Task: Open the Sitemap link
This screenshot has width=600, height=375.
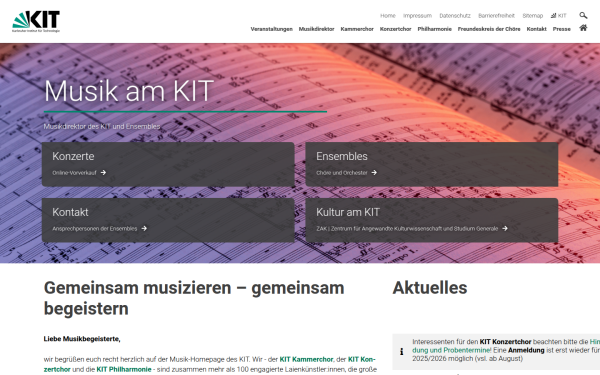Action: click(x=533, y=16)
